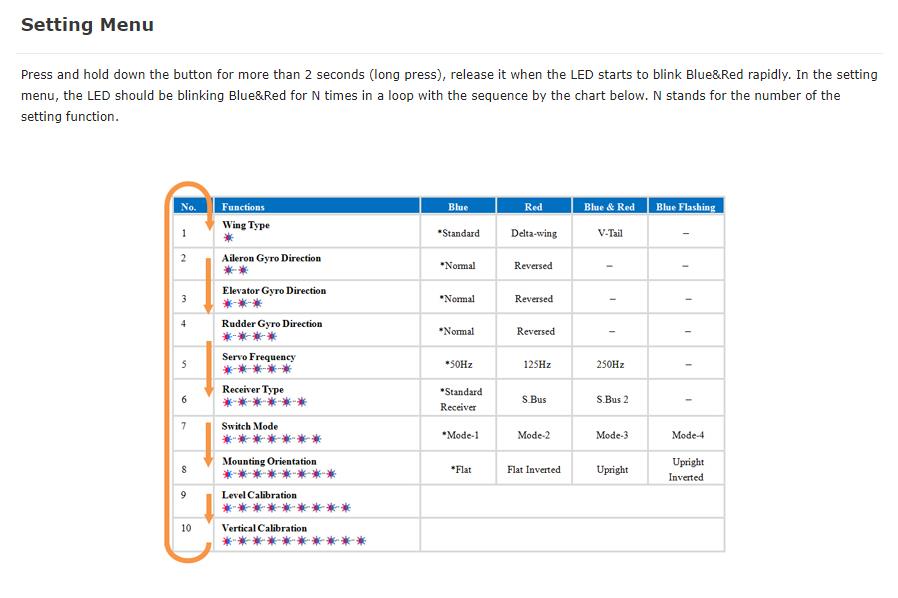
Task: Select the Blue Flashing column header
Action: coord(686,206)
